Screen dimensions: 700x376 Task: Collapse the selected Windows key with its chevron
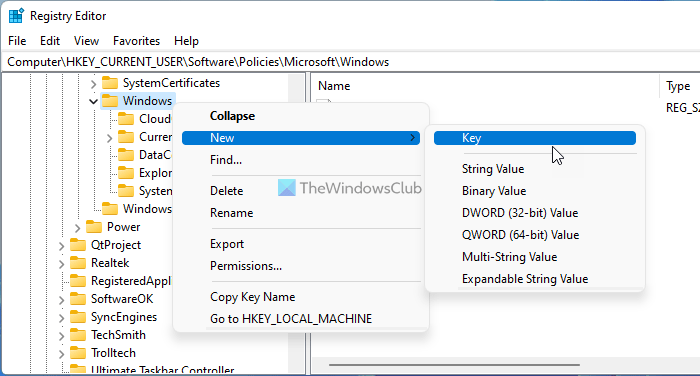point(93,102)
